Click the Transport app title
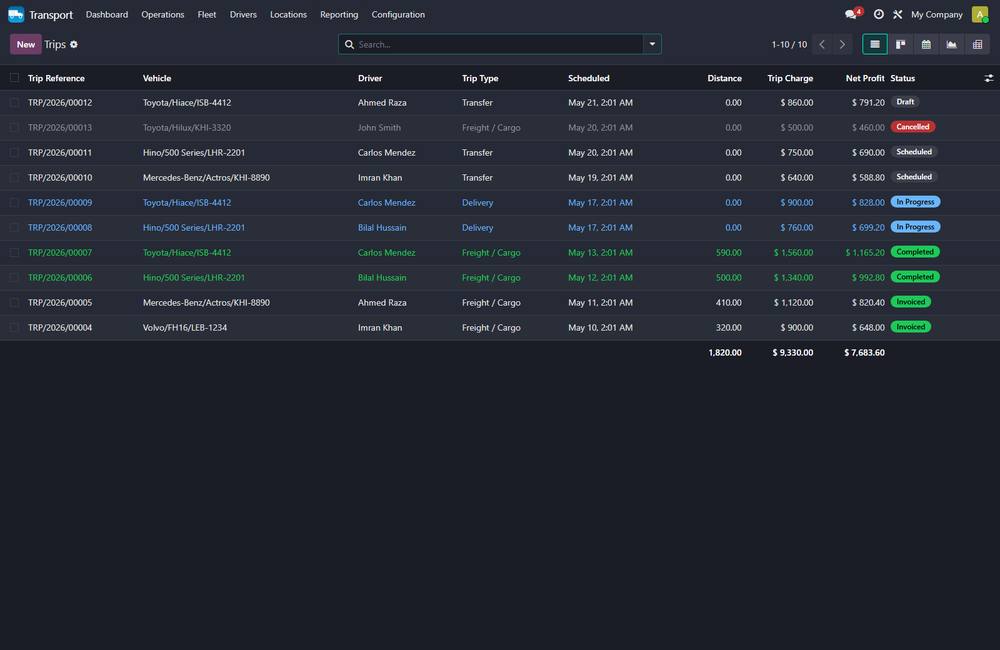Viewport: 1000px width, 650px height. 51,15
